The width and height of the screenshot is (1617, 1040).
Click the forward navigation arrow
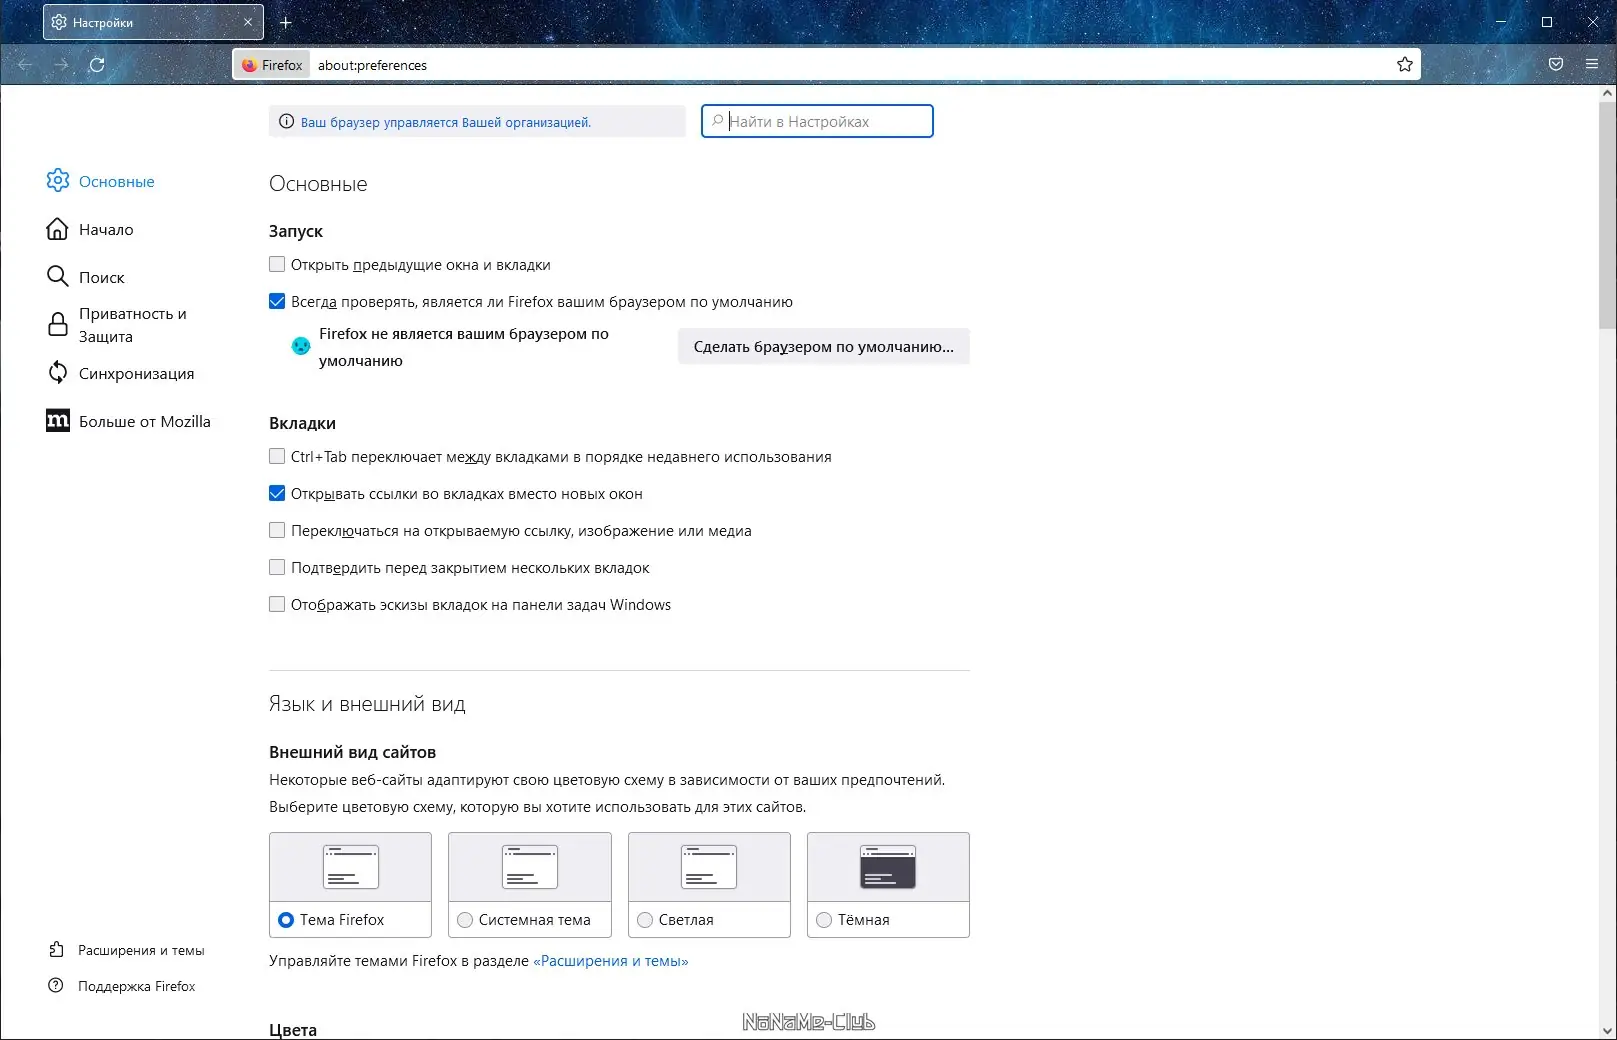[x=61, y=65]
